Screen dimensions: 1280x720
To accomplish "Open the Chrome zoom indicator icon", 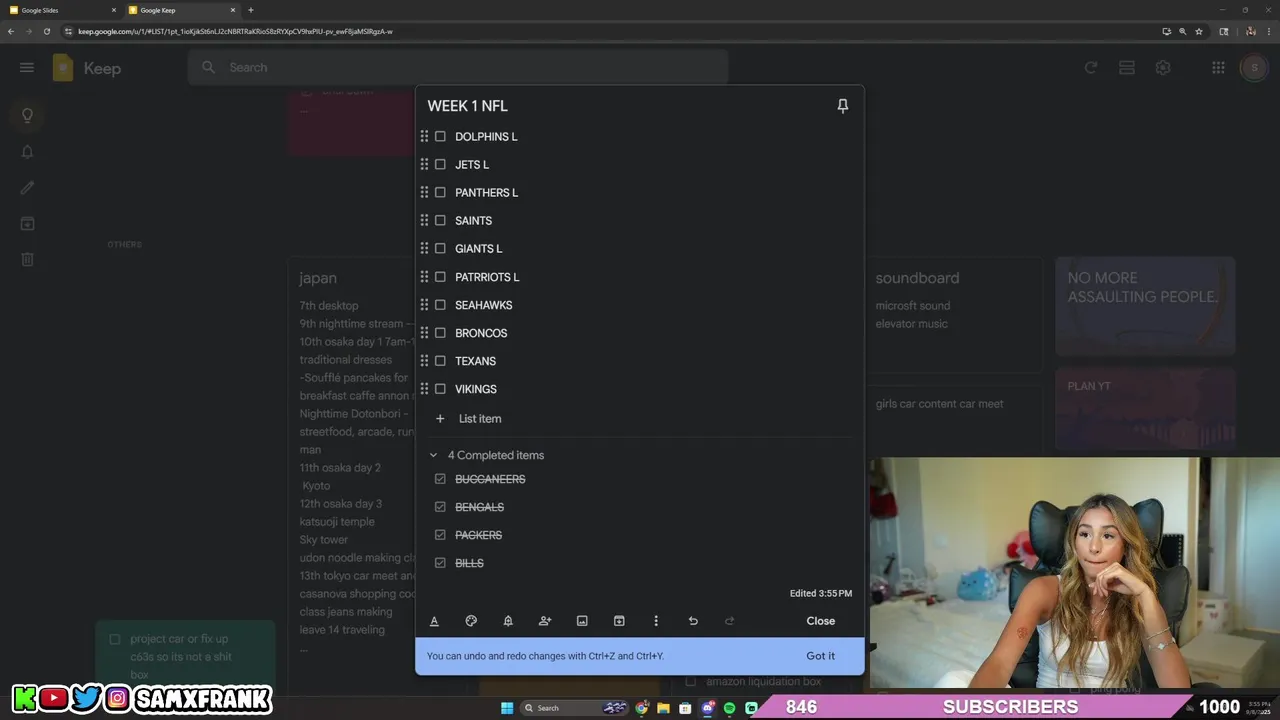I will pyautogui.click(x=1183, y=31).
